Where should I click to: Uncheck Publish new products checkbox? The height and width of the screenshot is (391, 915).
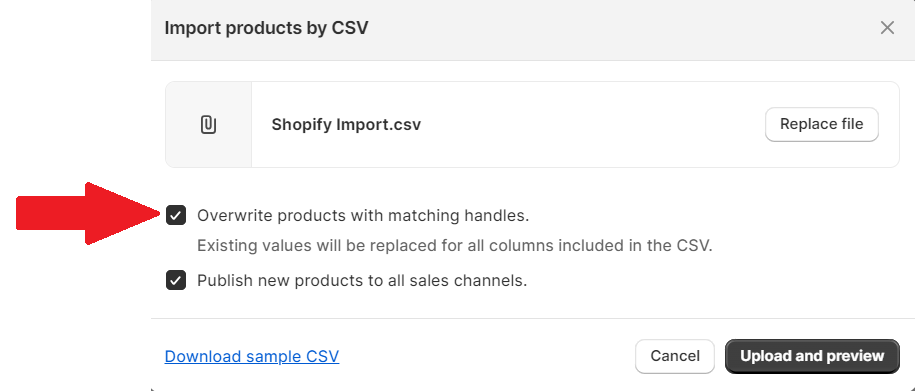(176, 281)
